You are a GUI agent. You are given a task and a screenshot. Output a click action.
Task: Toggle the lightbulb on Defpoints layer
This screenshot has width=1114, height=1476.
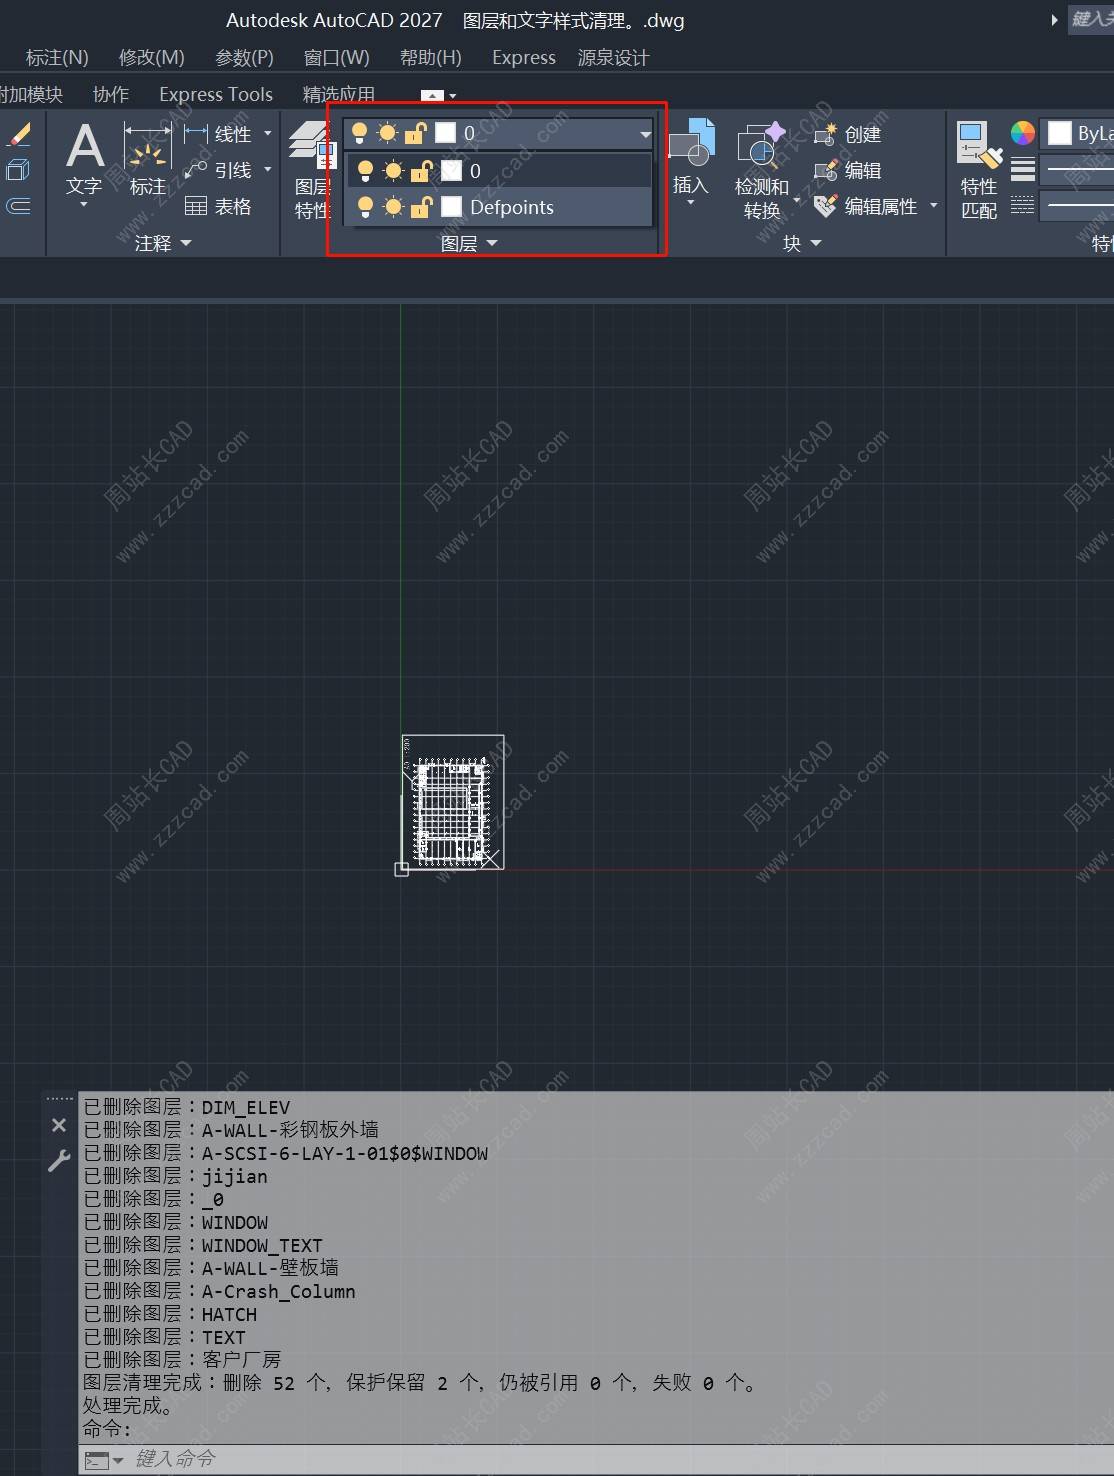click(x=365, y=207)
